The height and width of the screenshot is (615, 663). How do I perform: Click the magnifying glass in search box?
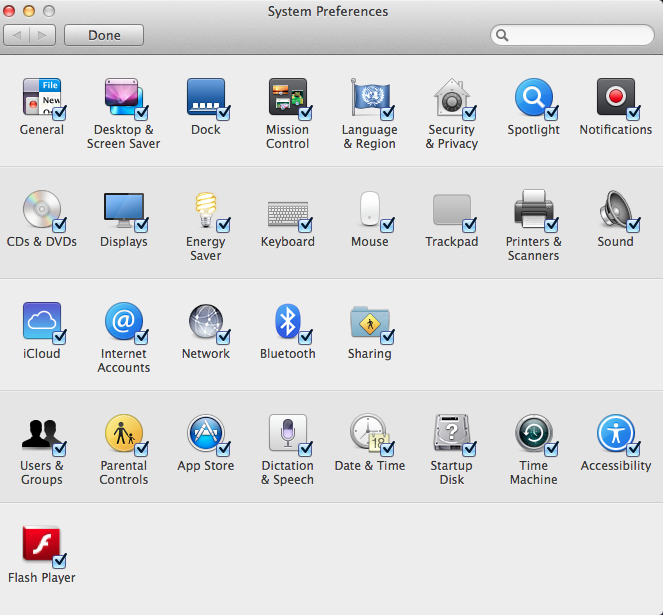click(x=502, y=35)
